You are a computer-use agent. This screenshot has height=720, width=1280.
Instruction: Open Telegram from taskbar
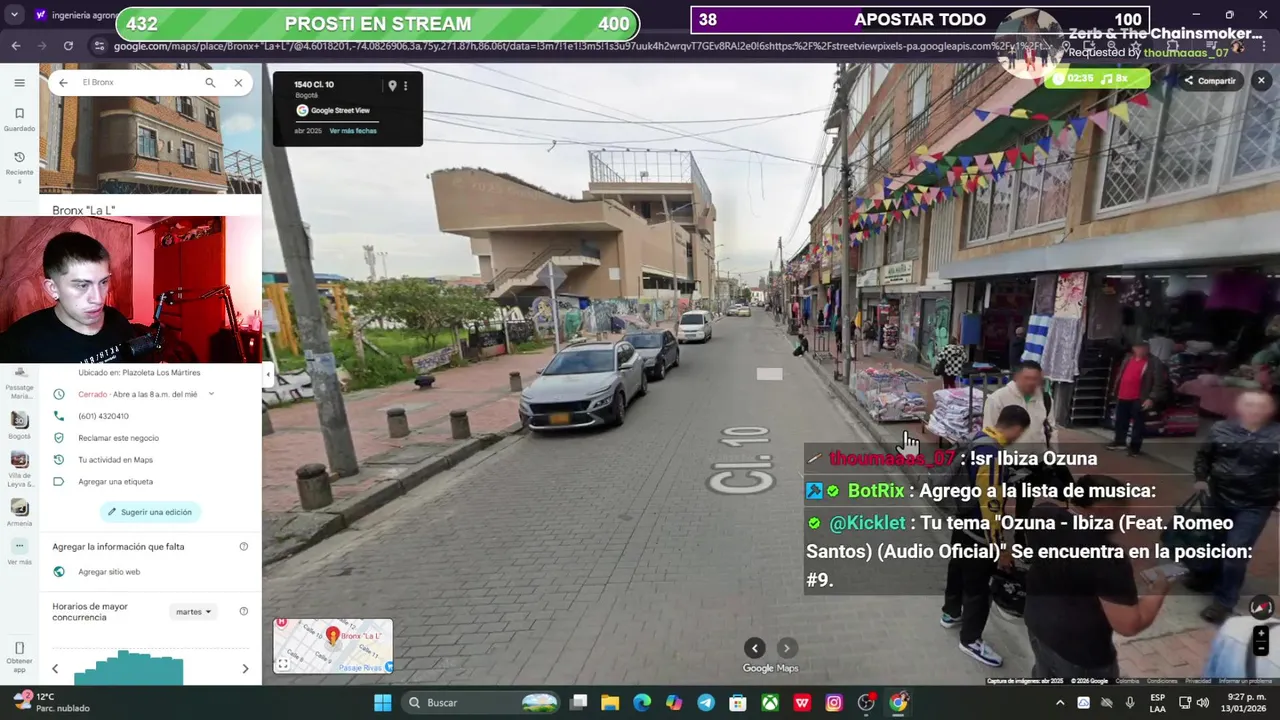[706, 703]
